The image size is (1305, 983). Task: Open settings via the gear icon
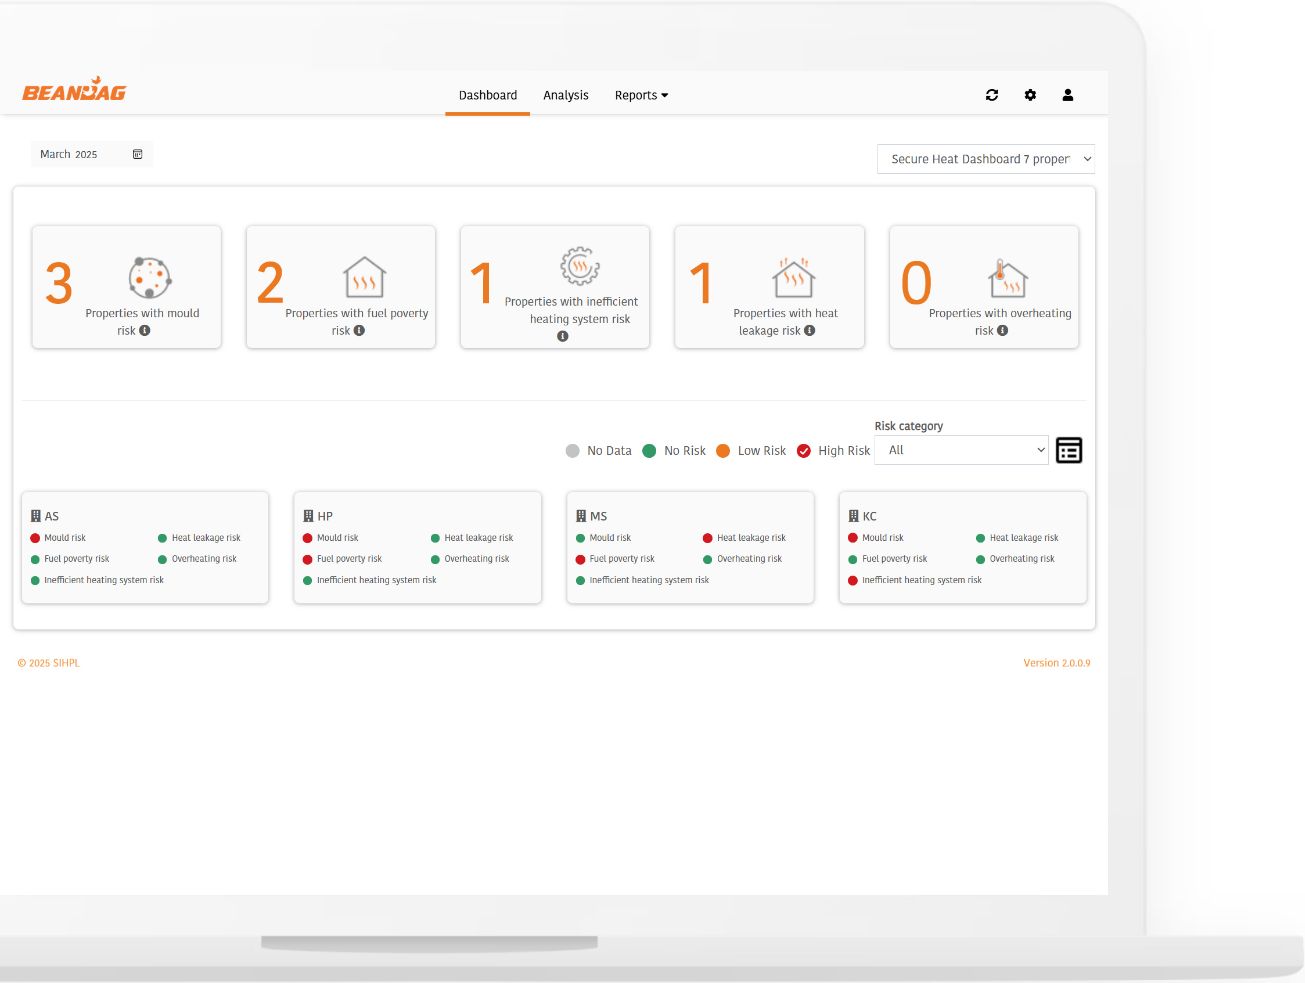pyautogui.click(x=1030, y=95)
